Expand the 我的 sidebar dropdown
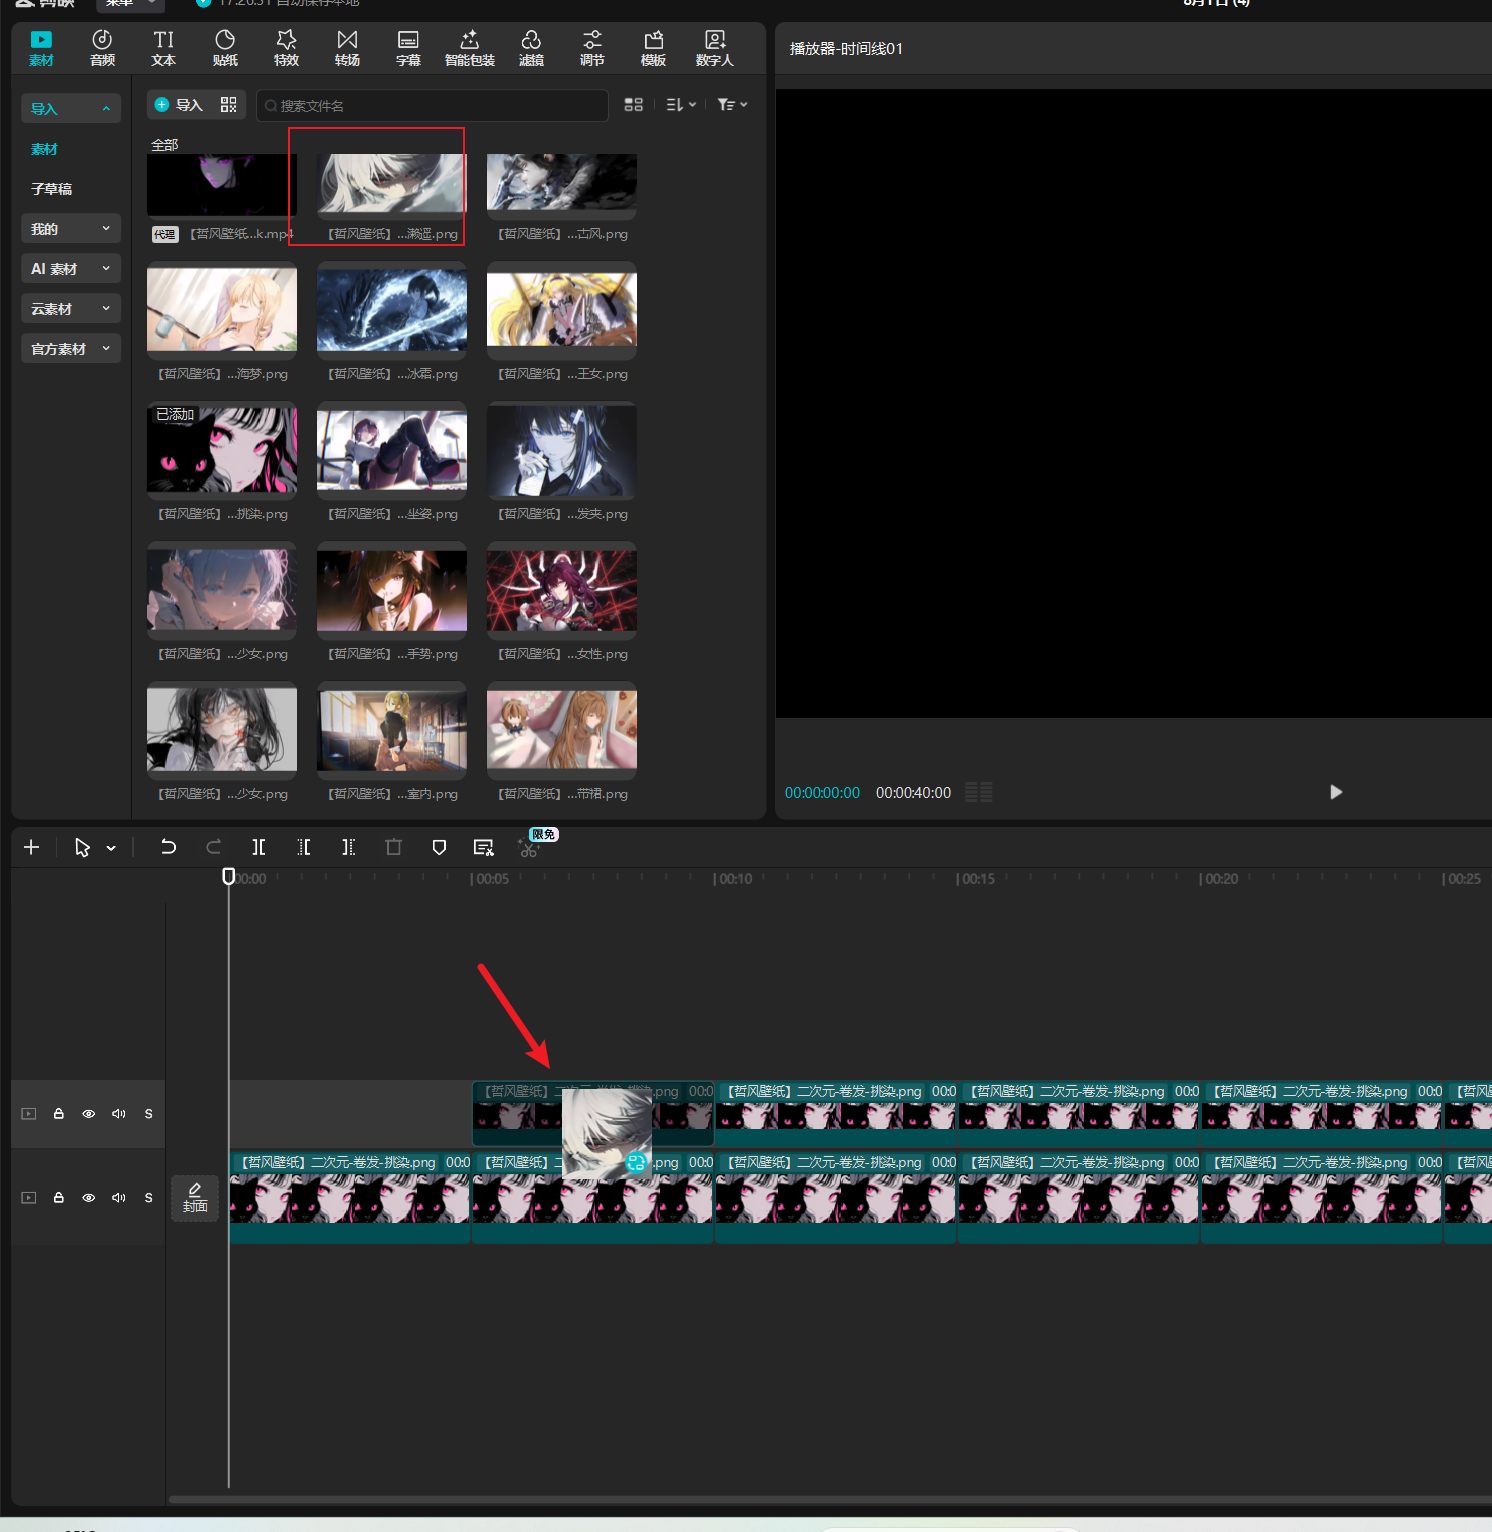 [71, 229]
